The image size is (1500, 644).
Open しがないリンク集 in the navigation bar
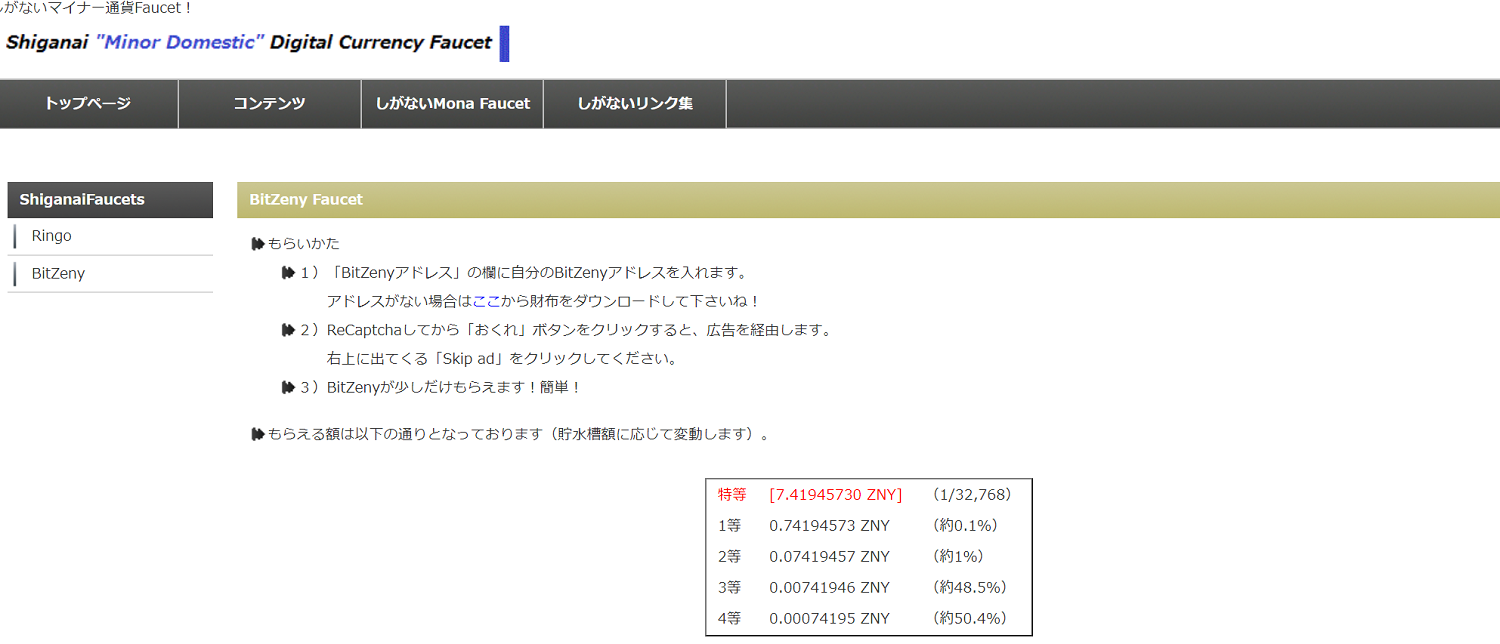click(634, 104)
